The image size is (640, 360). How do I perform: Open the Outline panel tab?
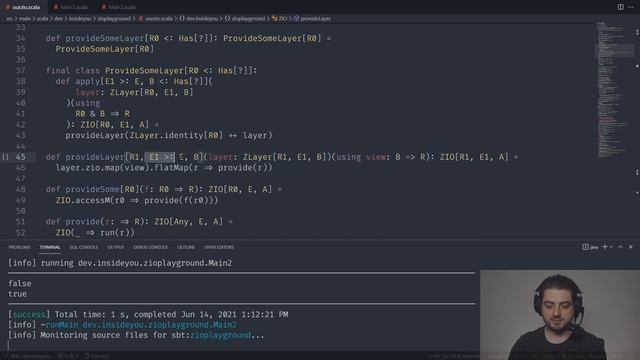[186, 247]
